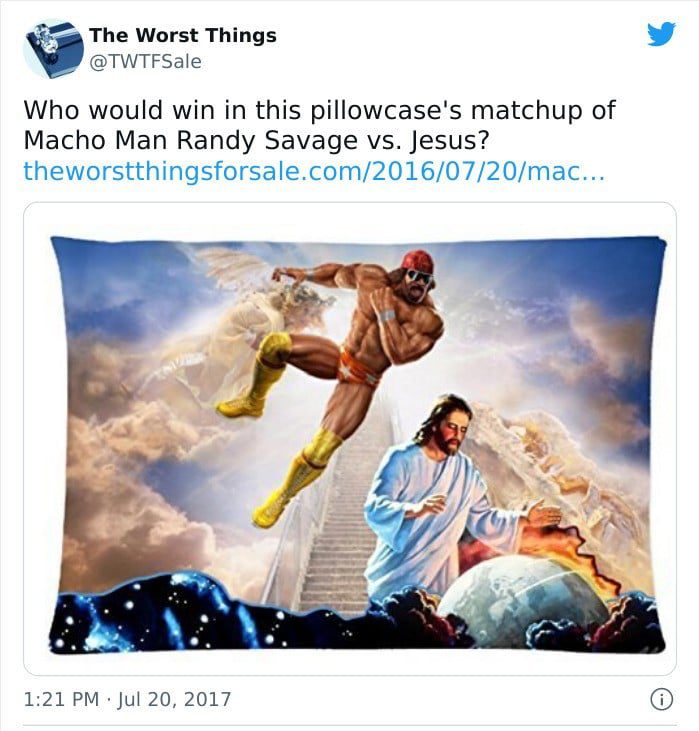Click the blue Twitter bird logo
The height and width of the screenshot is (731, 699).
661,34
